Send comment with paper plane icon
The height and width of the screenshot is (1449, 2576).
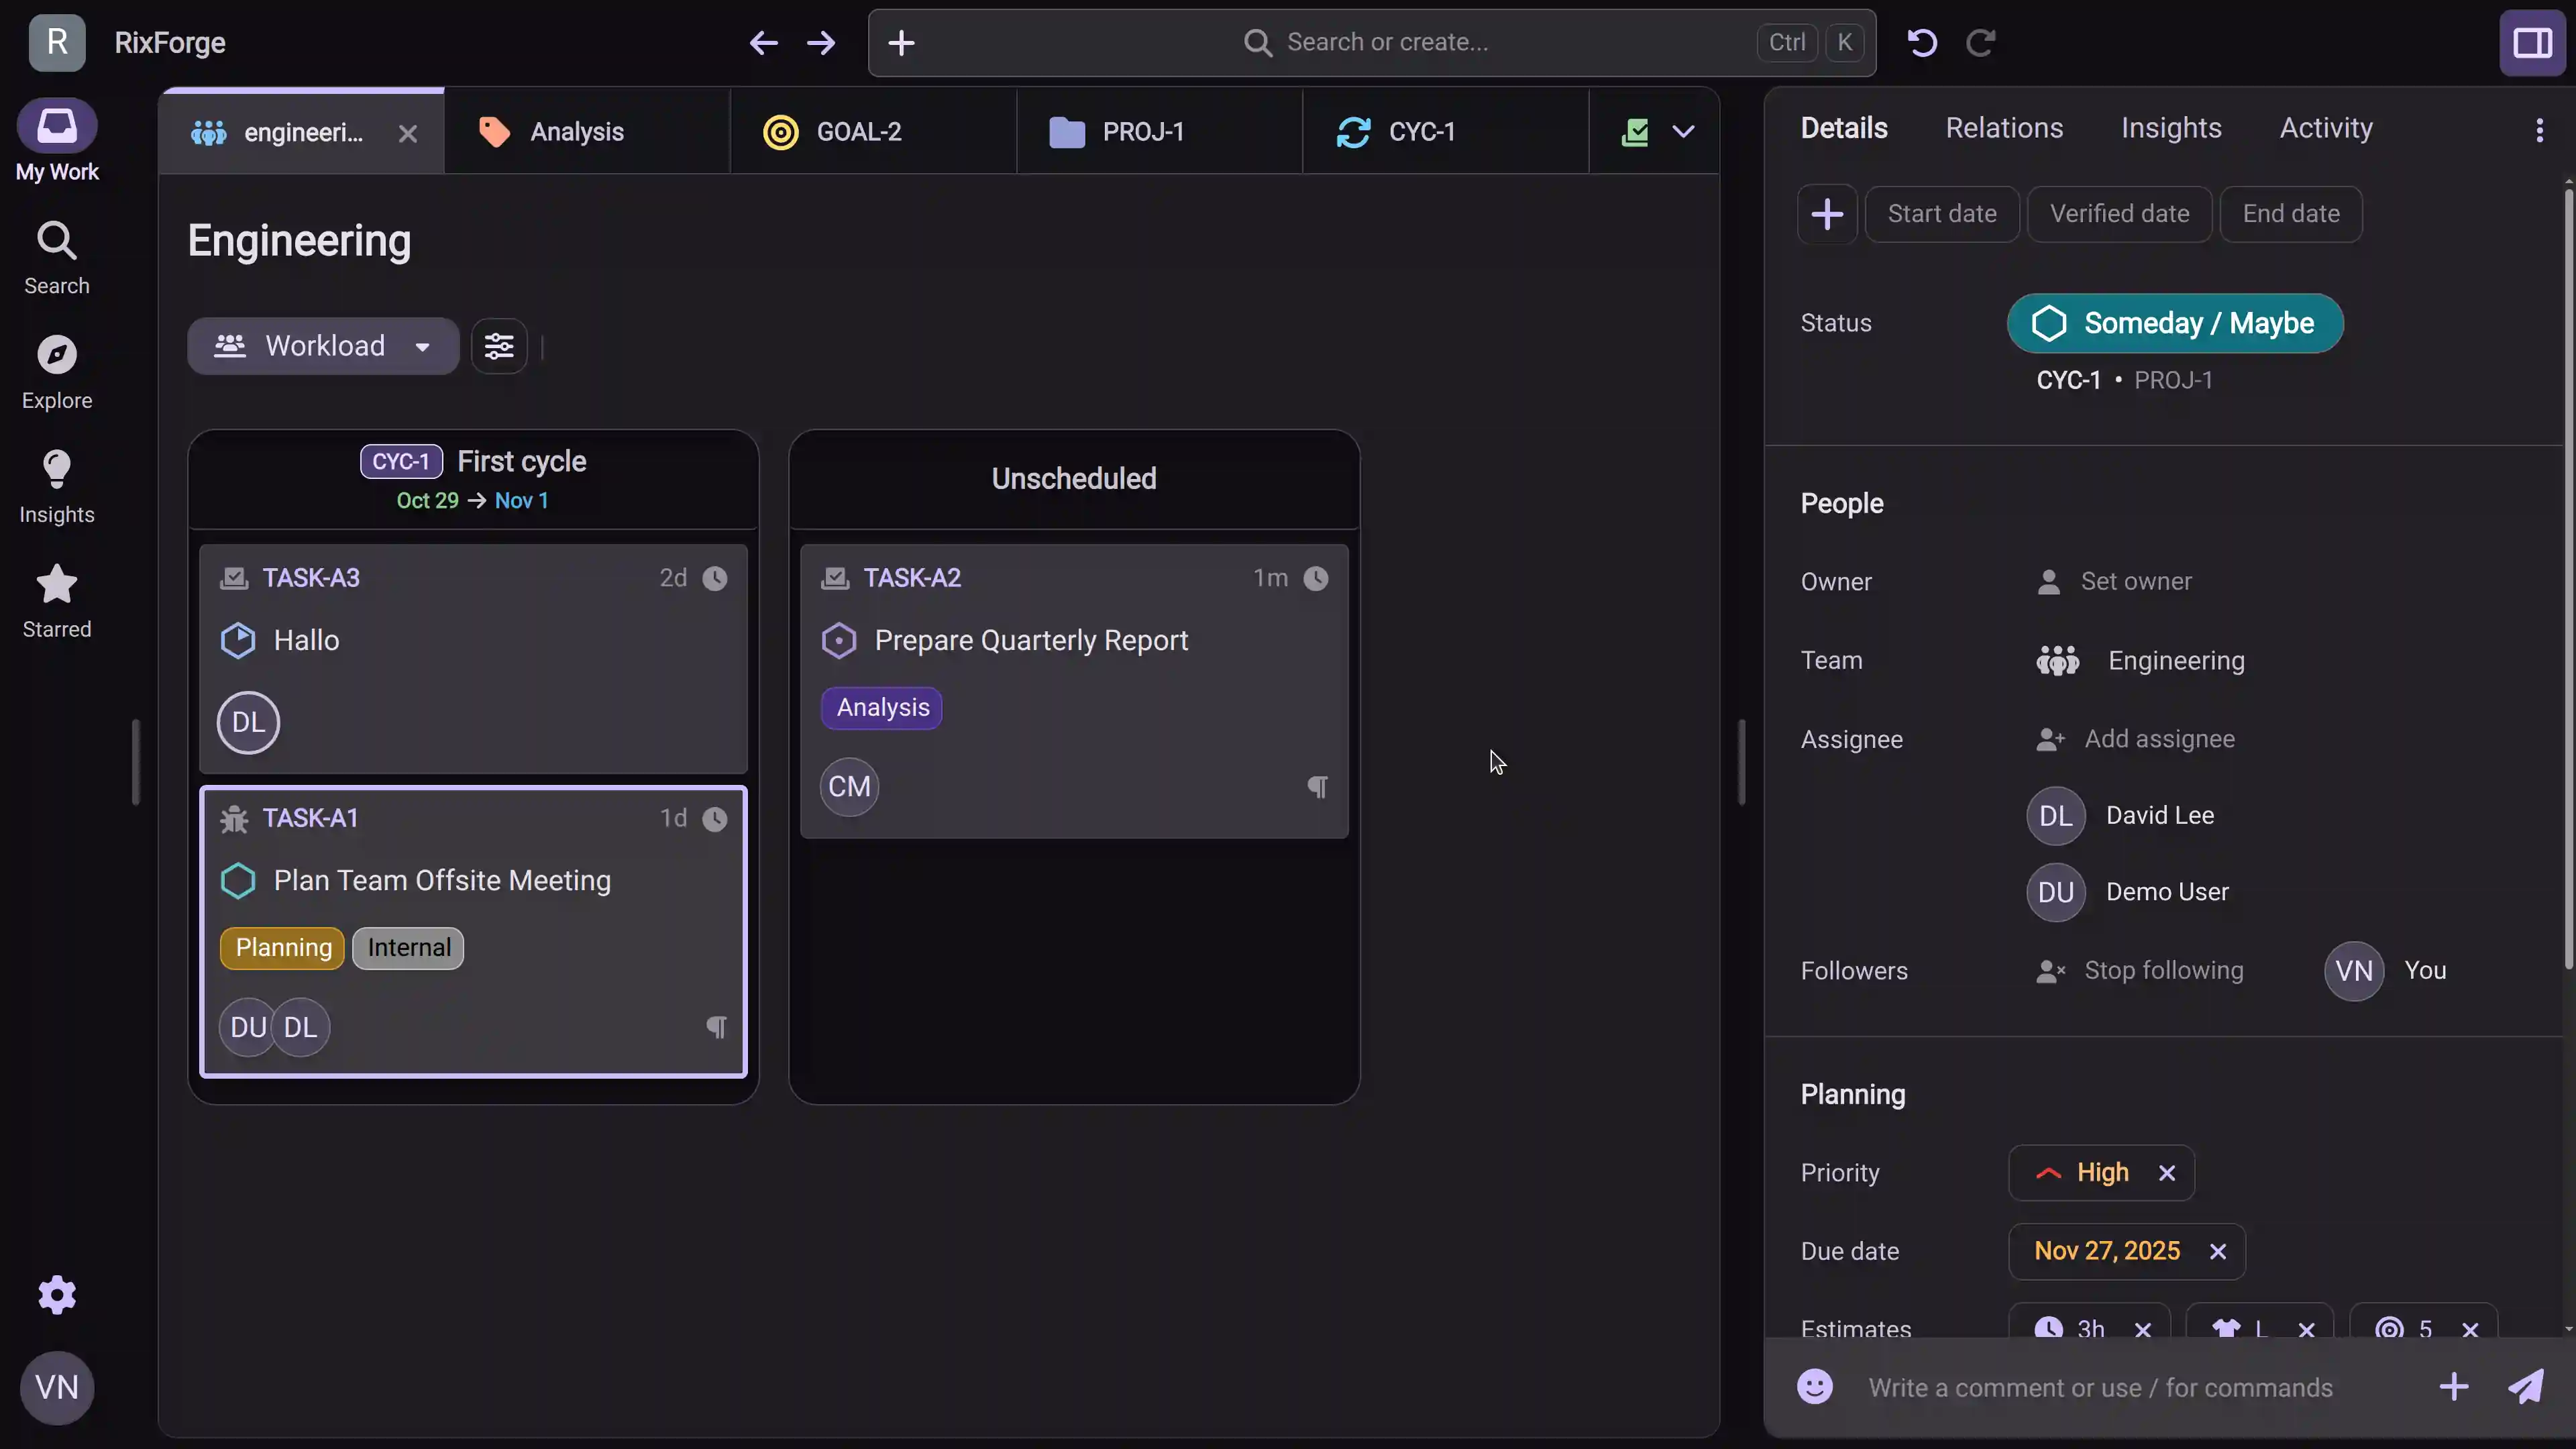2526,1387
